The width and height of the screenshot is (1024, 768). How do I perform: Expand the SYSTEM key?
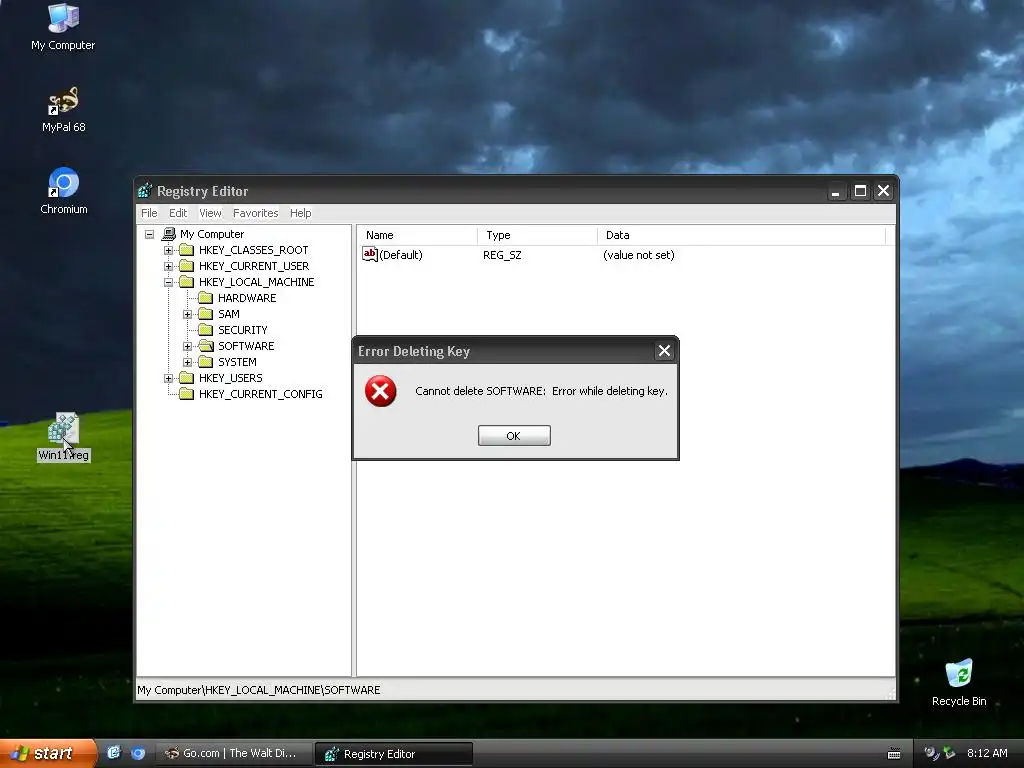(x=187, y=362)
